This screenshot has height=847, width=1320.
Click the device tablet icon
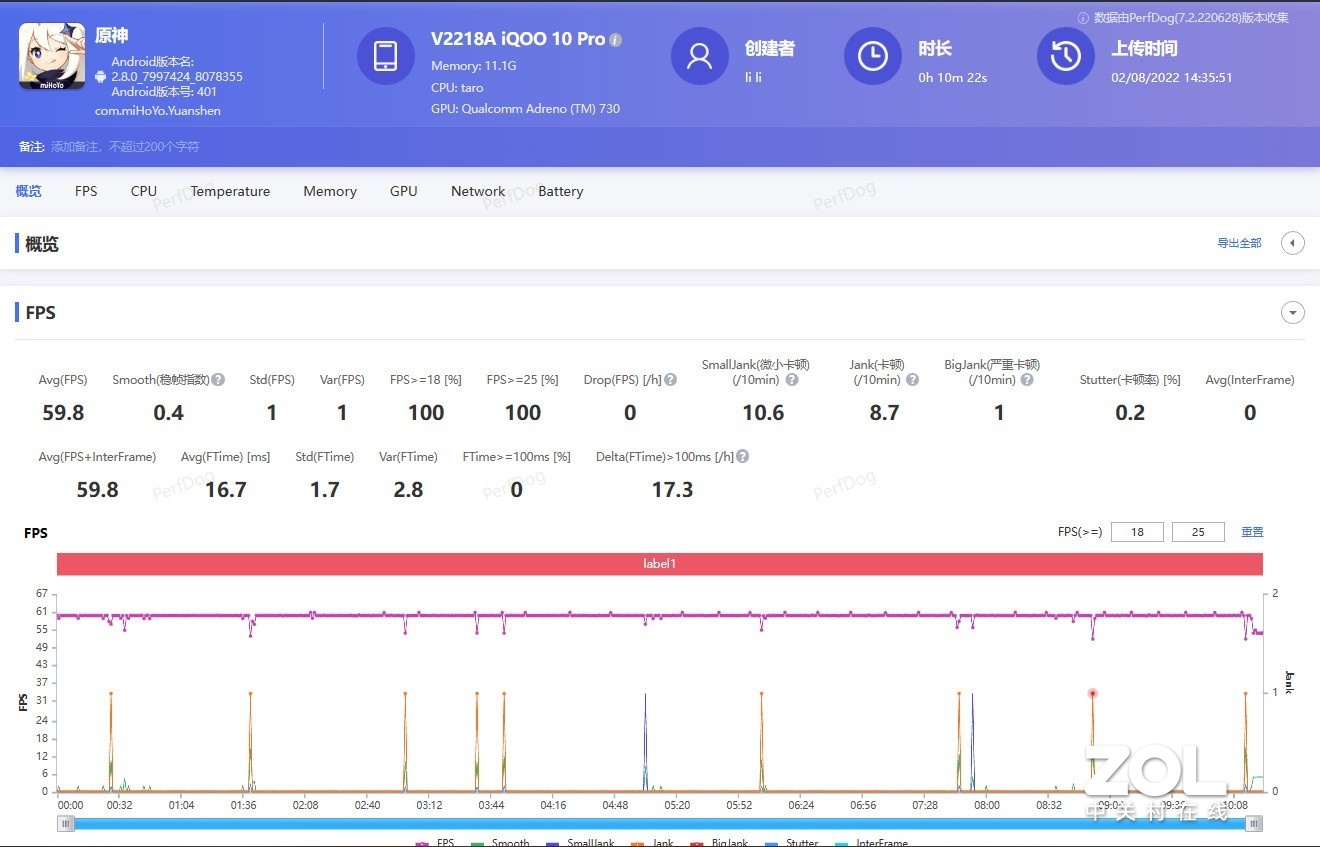(x=385, y=56)
